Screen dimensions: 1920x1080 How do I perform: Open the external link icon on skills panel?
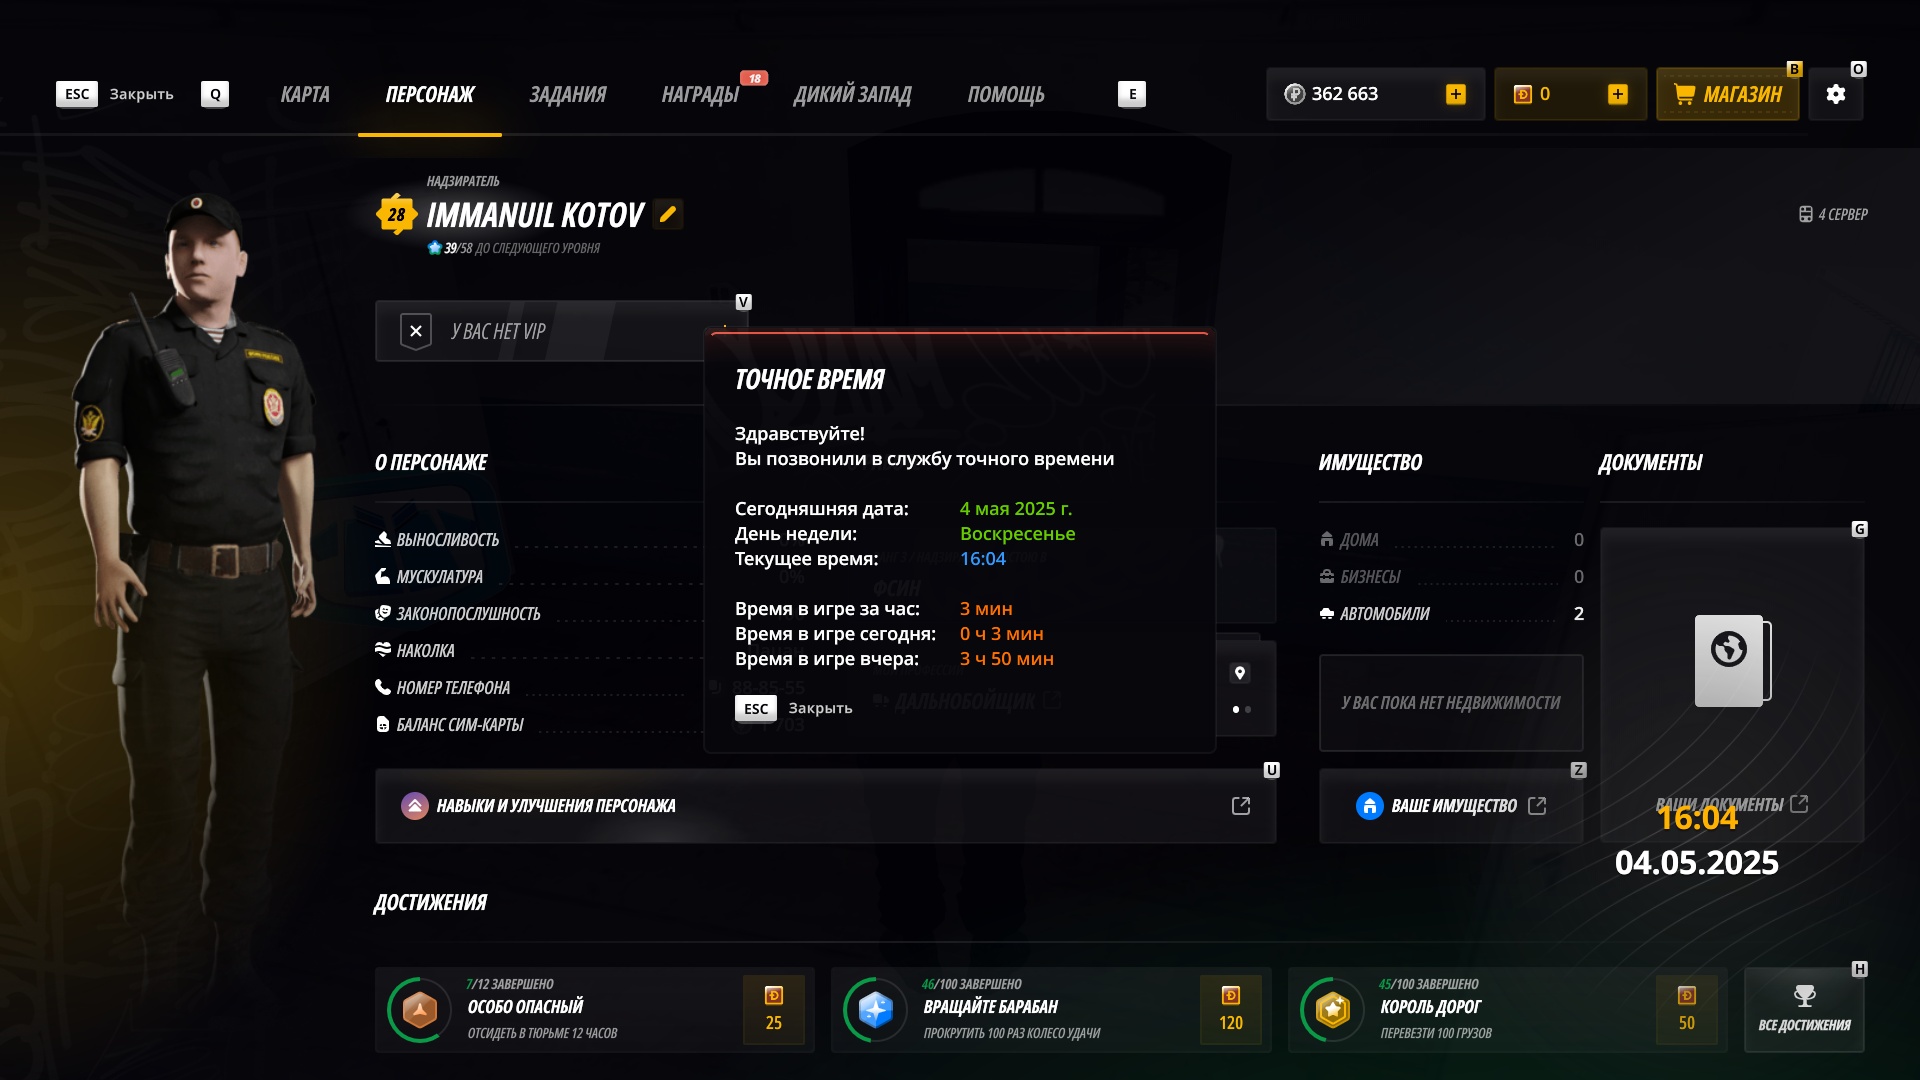pos(1241,806)
